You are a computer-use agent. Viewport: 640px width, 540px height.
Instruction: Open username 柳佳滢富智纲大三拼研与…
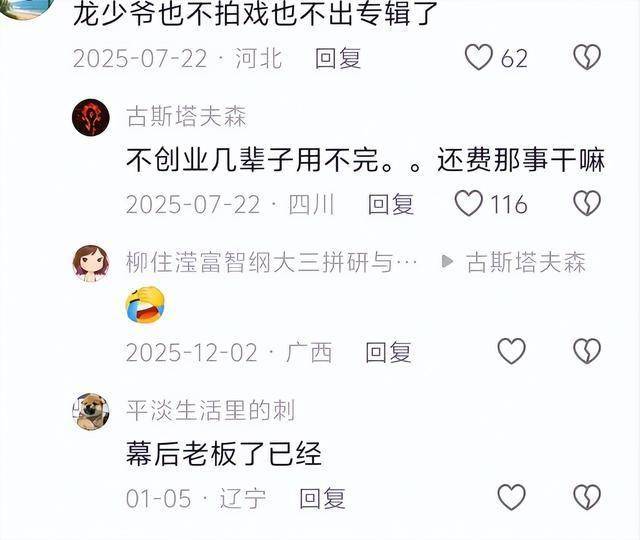(272, 262)
